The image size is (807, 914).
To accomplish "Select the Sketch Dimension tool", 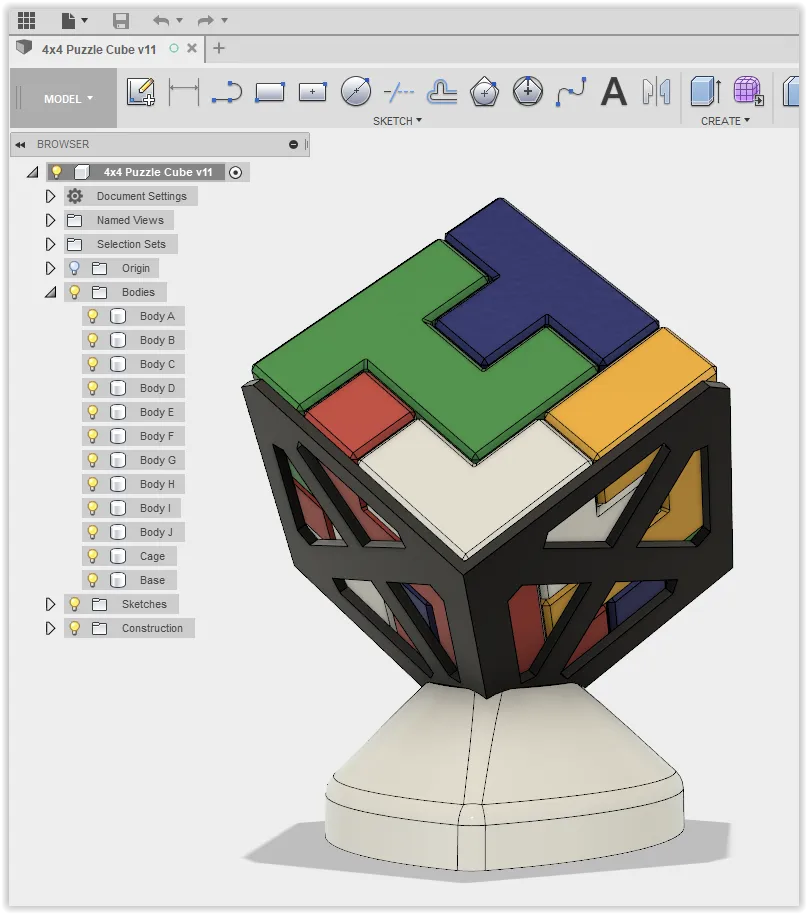I will click(186, 91).
